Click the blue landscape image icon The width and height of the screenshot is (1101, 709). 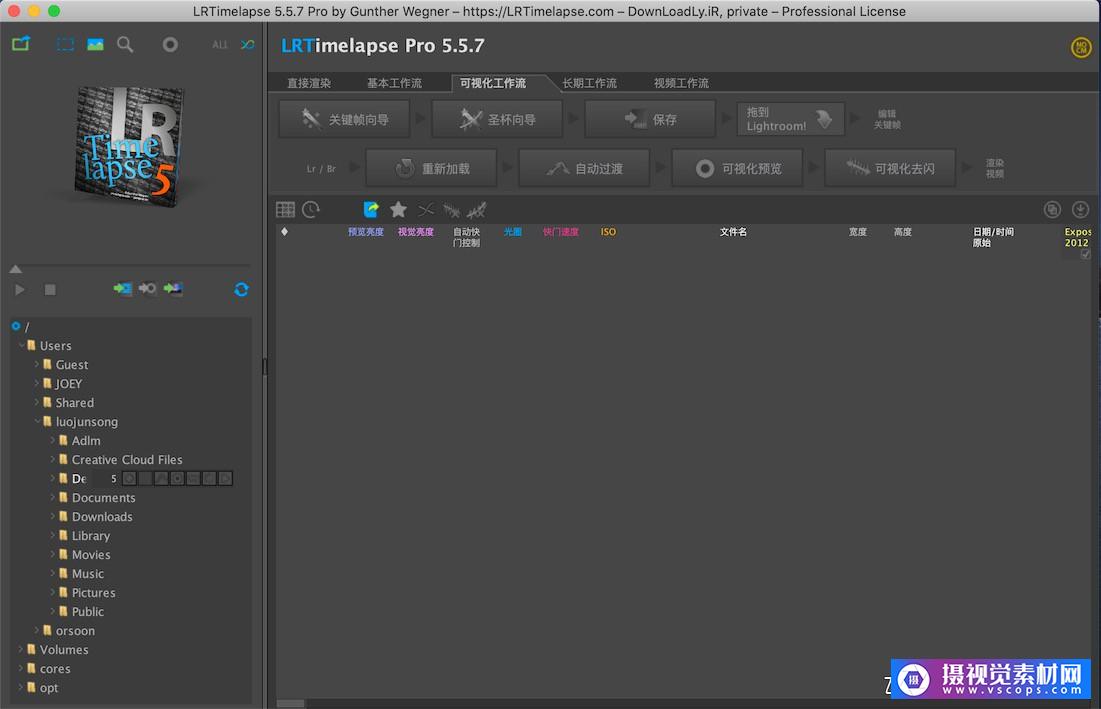[x=95, y=44]
